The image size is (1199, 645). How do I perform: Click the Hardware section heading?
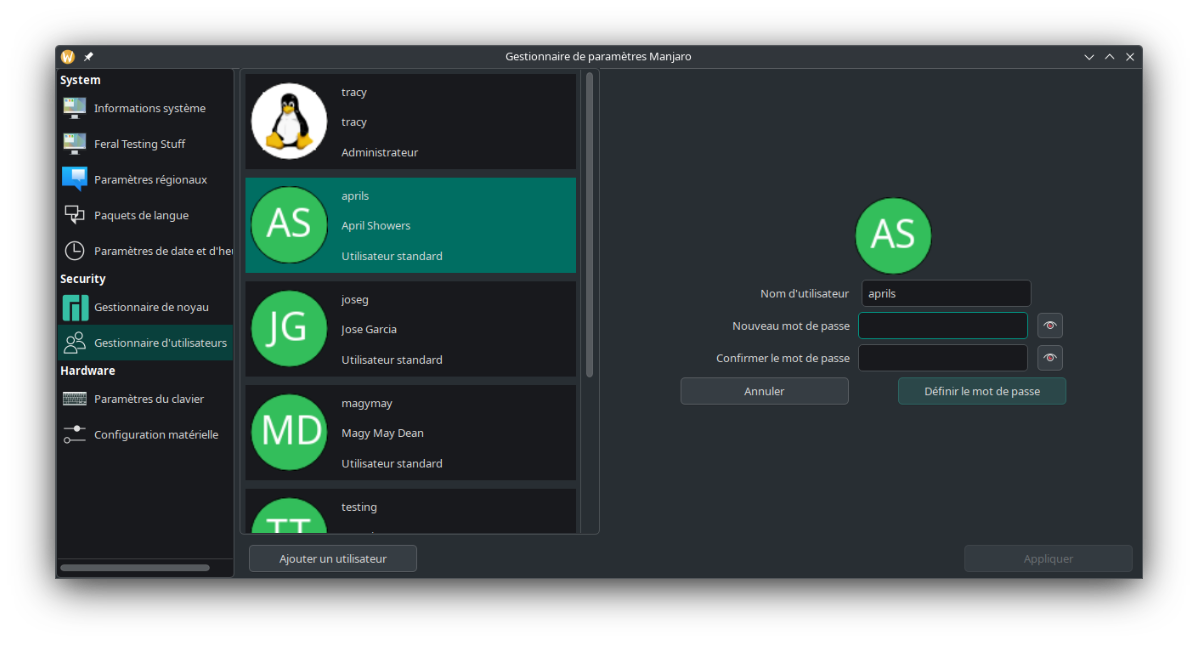[x=88, y=371]
